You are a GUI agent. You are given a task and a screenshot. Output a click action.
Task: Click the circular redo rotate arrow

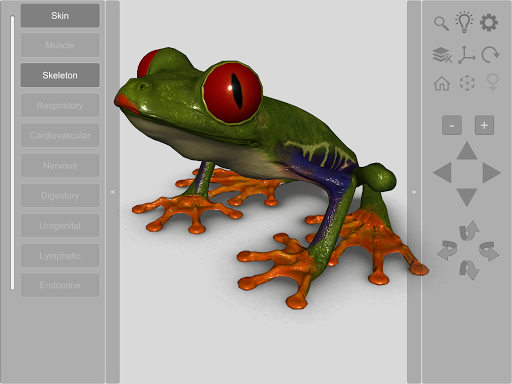pos(490,55)
